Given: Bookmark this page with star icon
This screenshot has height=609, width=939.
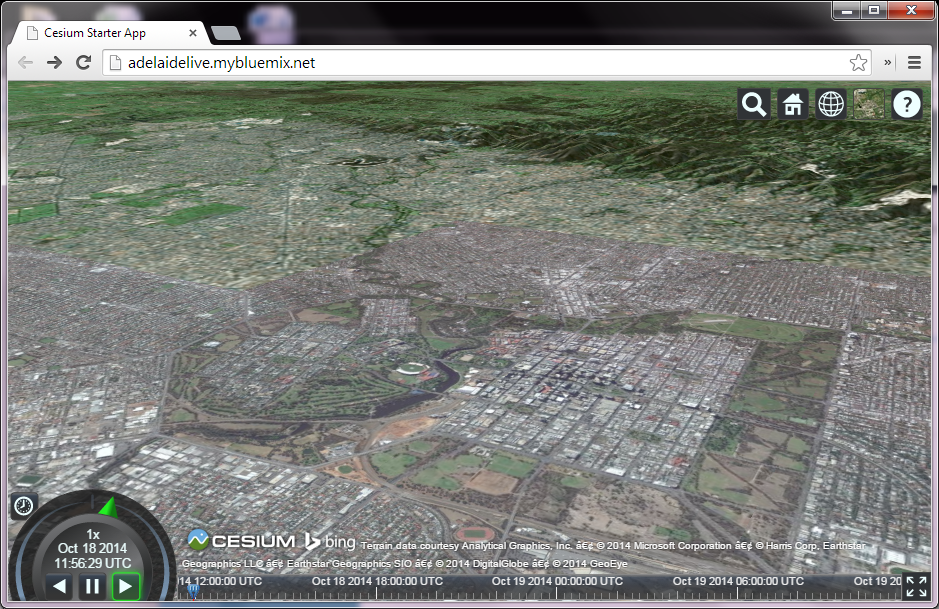Looking at the screenshot, I should coord(858,62).
